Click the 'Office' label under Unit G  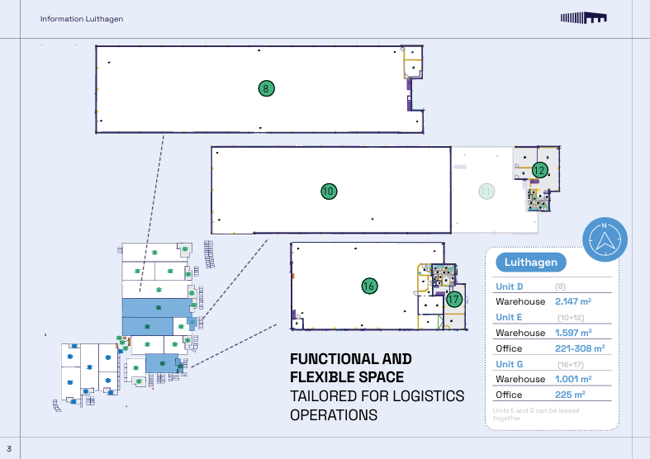(x=509, y=395)
